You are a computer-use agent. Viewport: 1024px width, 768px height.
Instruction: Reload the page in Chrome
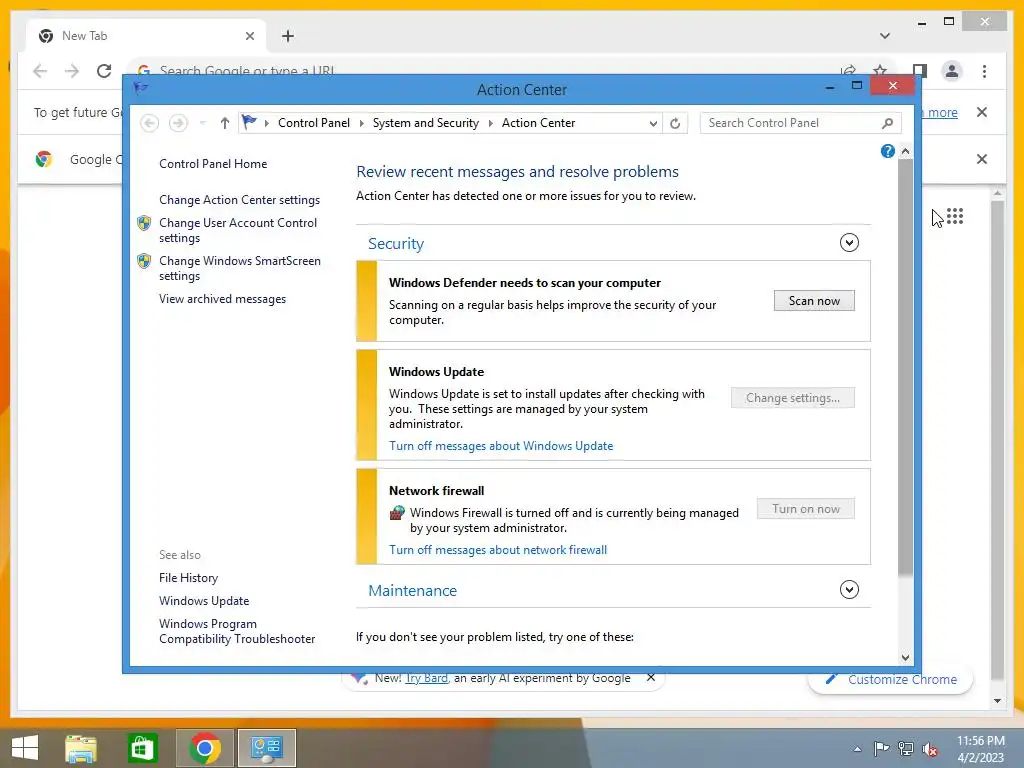104,71
